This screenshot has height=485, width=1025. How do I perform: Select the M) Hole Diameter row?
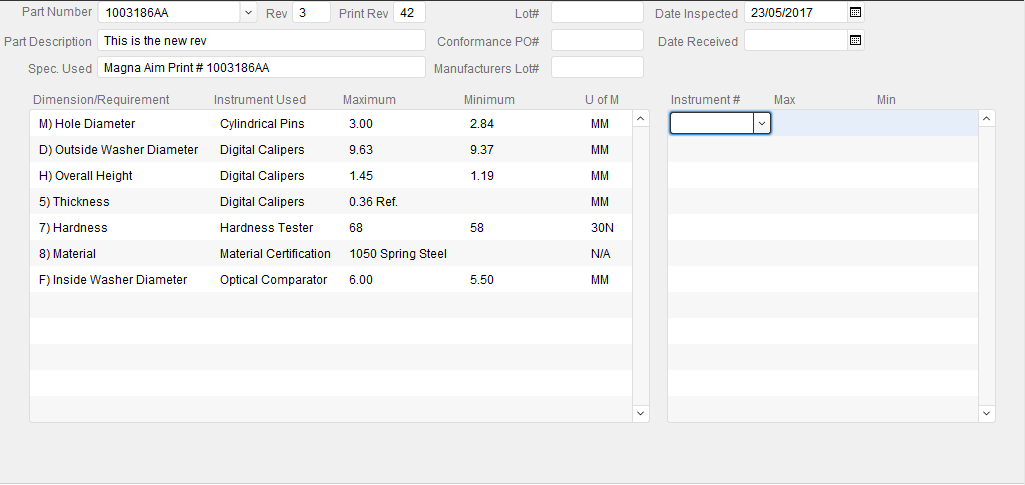tap(331, 124)
